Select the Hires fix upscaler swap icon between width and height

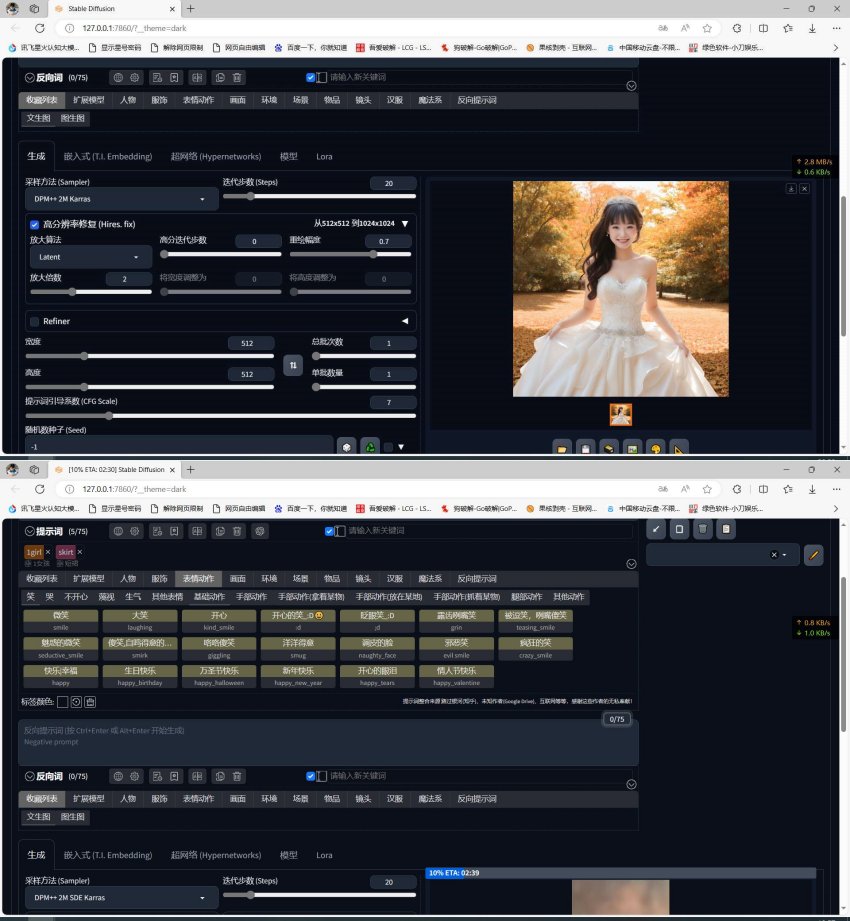293,365
